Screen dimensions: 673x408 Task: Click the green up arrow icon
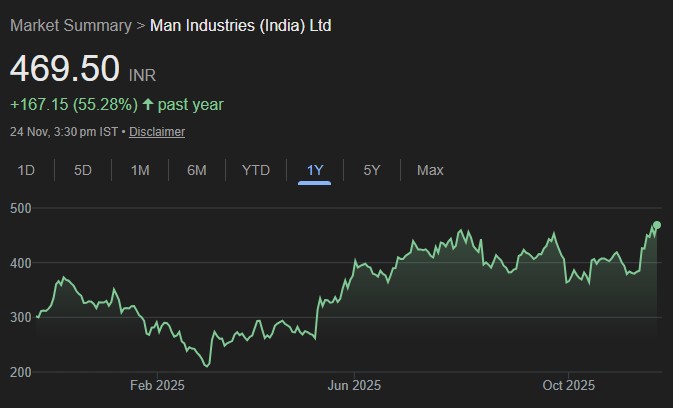149,104
